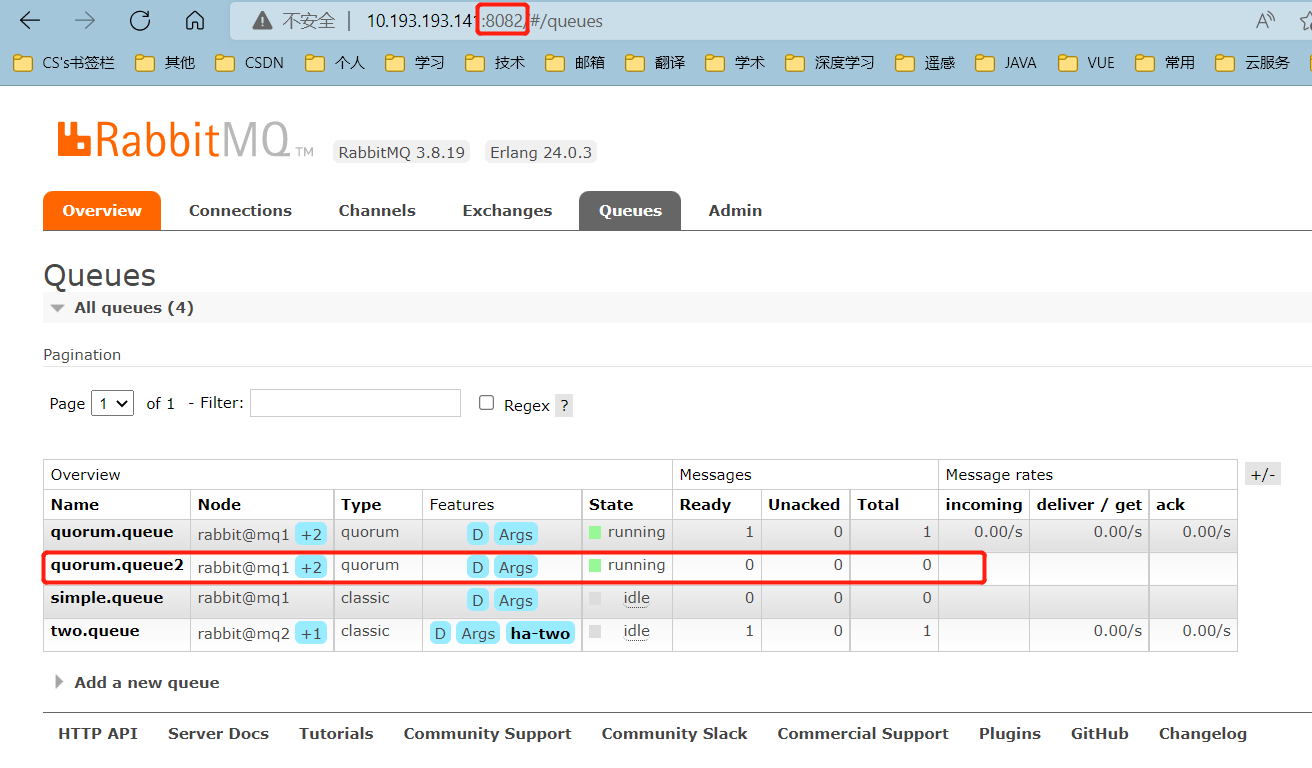The width and height of the screenshot is (1312, 768).
Task: Open the GitHub footer link
Action: (1100, 733)
